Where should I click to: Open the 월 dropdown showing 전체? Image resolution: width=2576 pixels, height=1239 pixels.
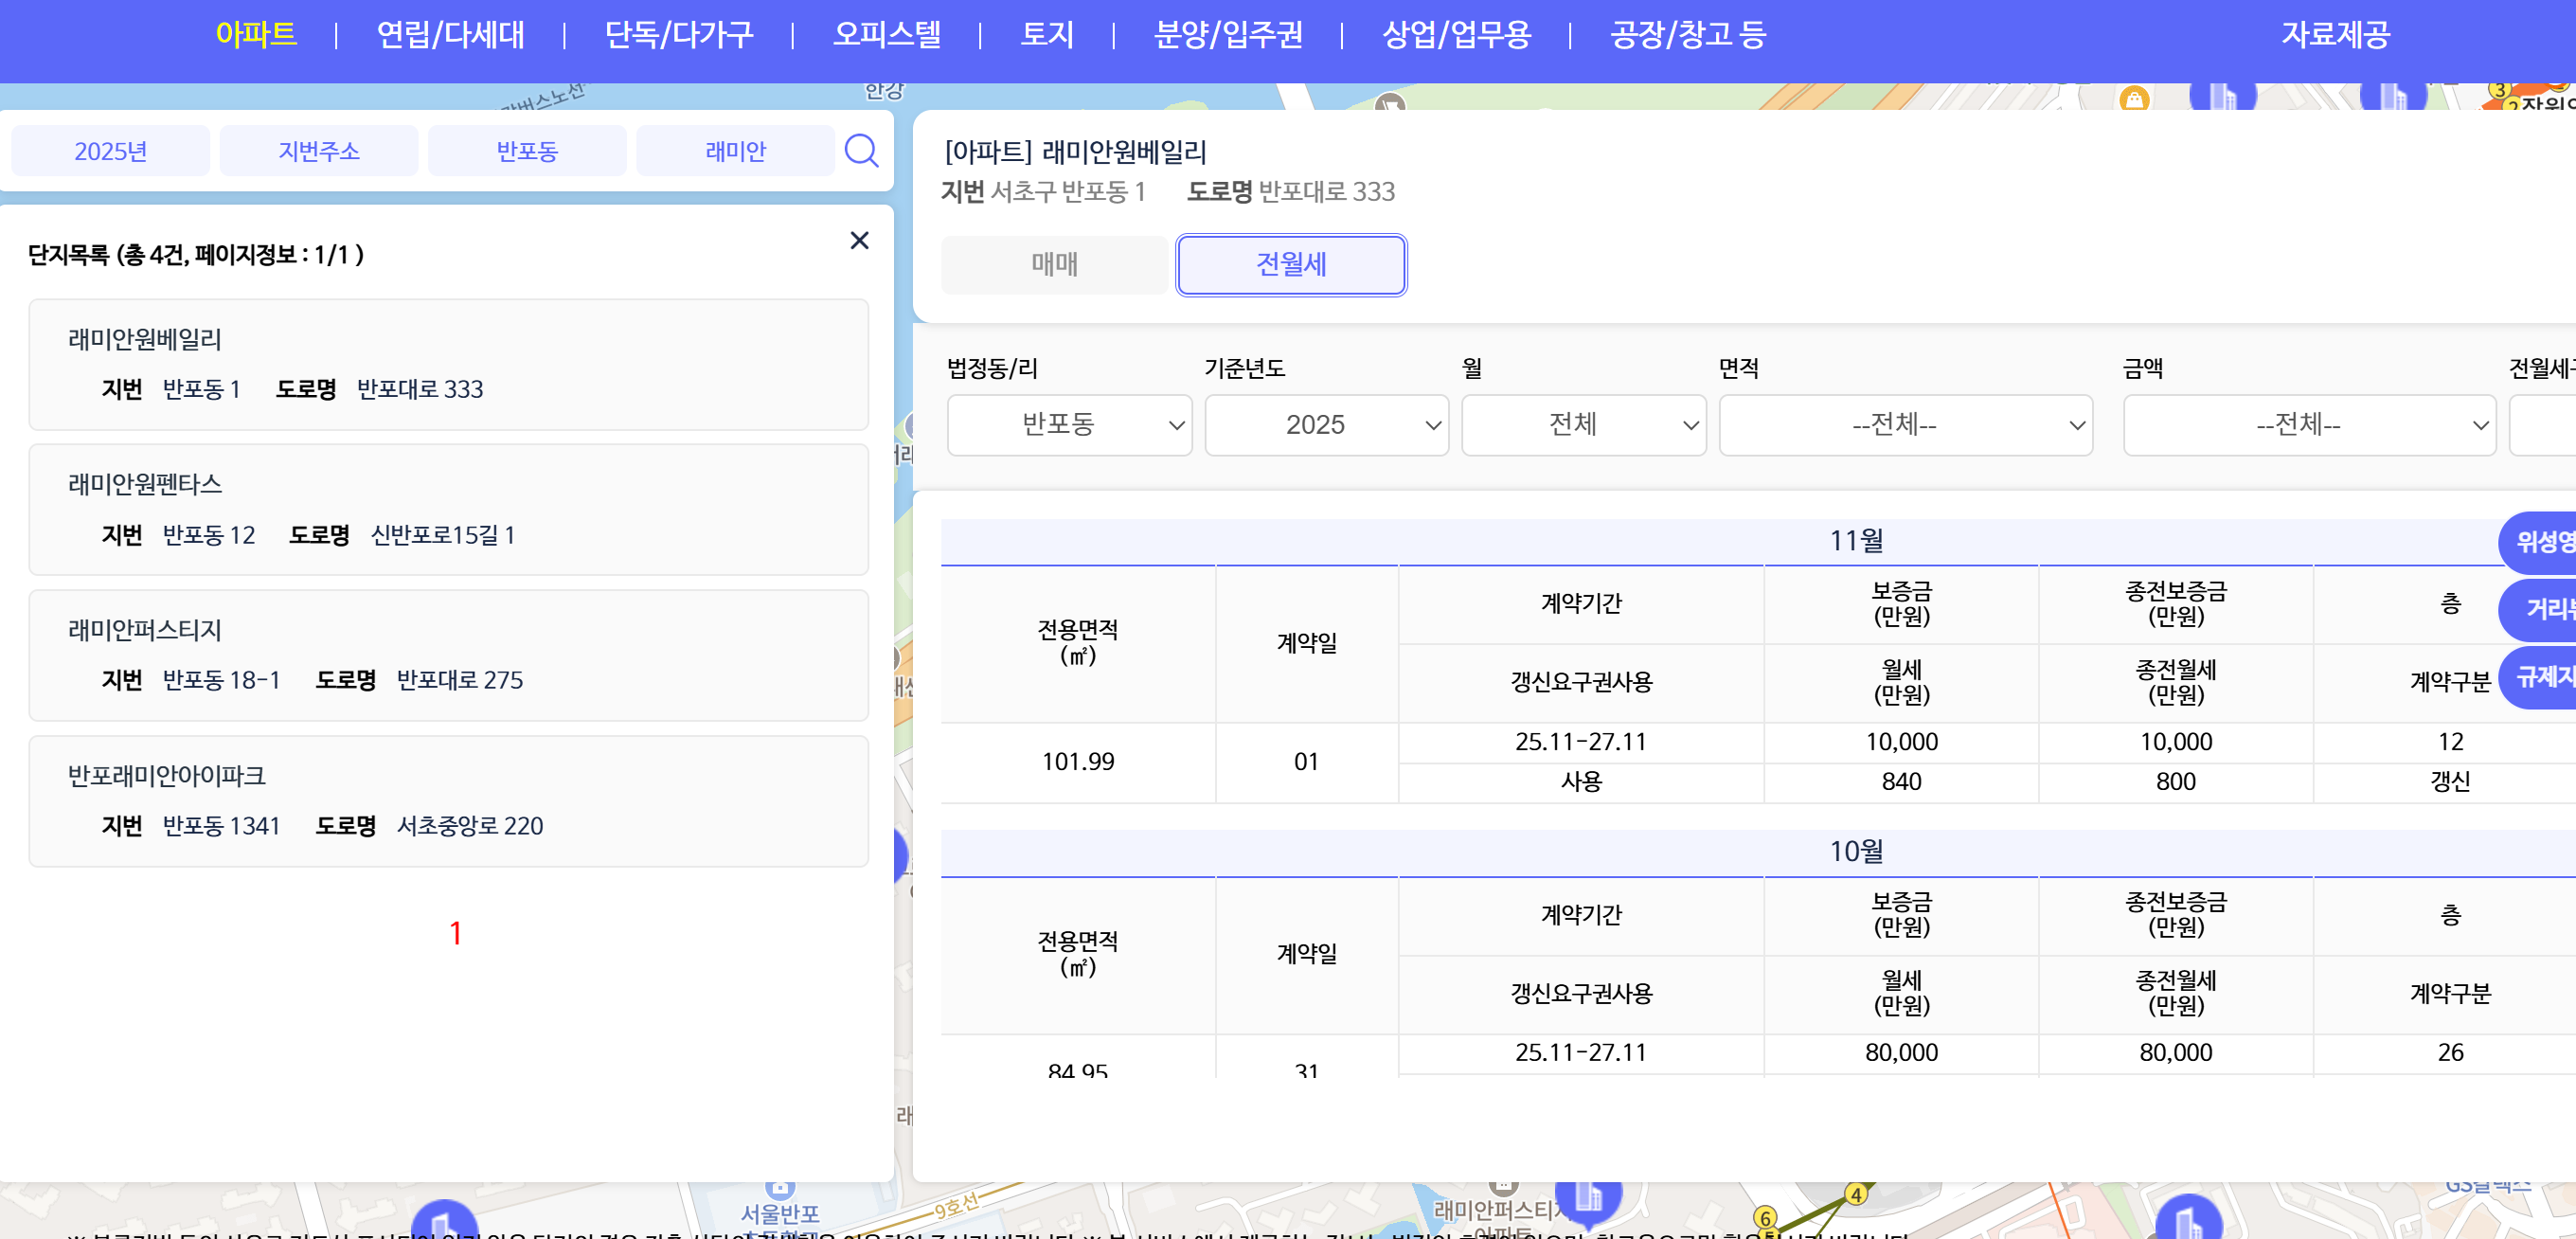[x=1583, y=425]
